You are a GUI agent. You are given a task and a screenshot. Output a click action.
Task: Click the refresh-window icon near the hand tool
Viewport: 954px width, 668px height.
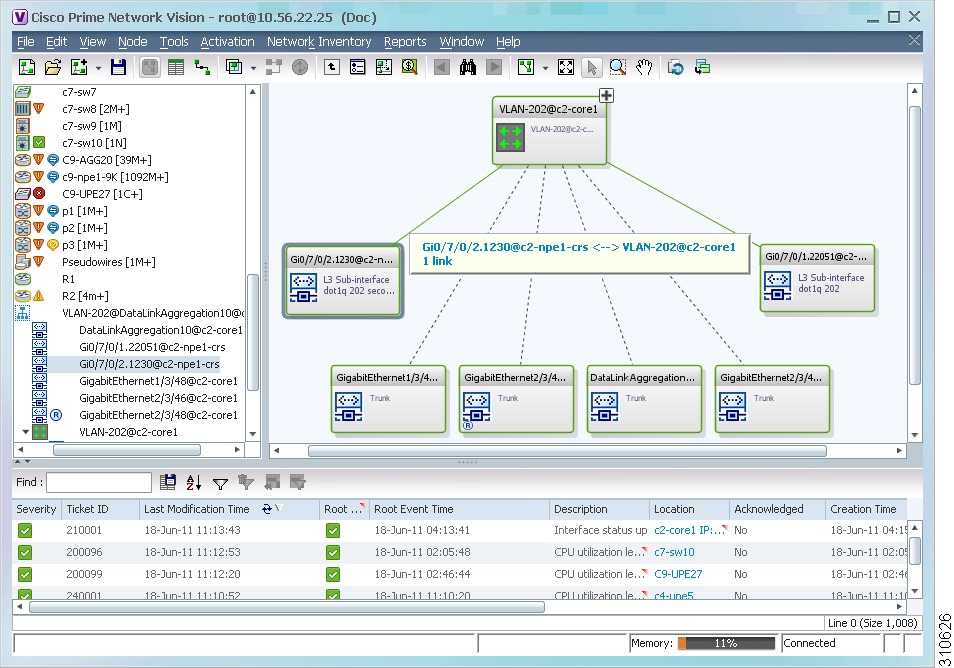pos(675,67)
